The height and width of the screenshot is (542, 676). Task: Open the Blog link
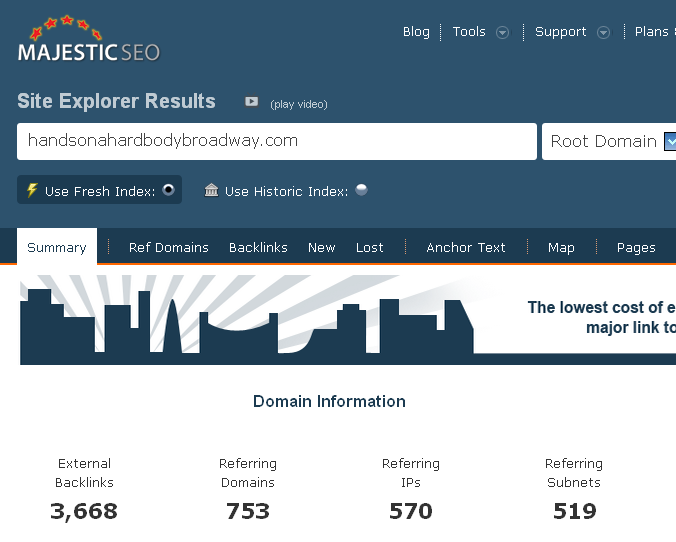click(416, 32)
